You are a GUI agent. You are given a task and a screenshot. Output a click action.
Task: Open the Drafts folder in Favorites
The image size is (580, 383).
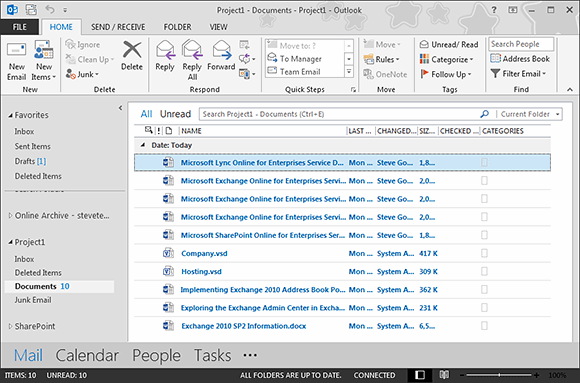click(30, 161)
